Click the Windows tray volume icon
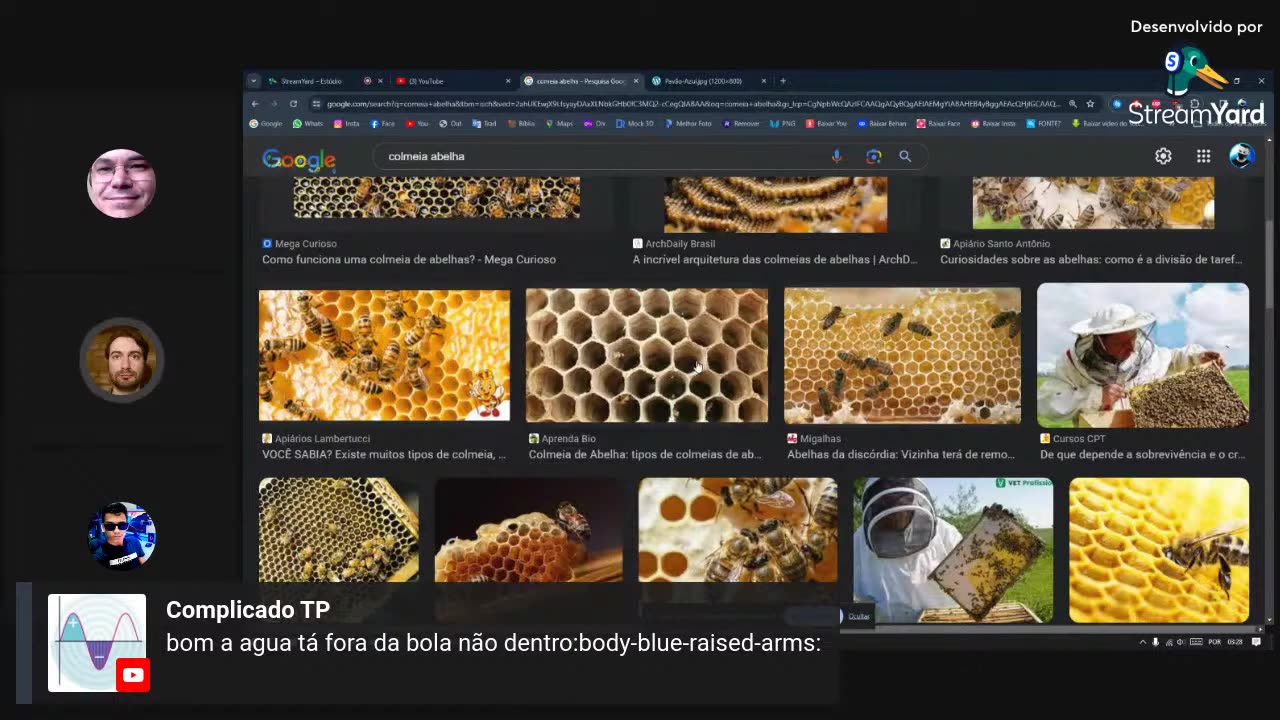Viewport: 1280px width, 720px height. (x=1180, y=642)
